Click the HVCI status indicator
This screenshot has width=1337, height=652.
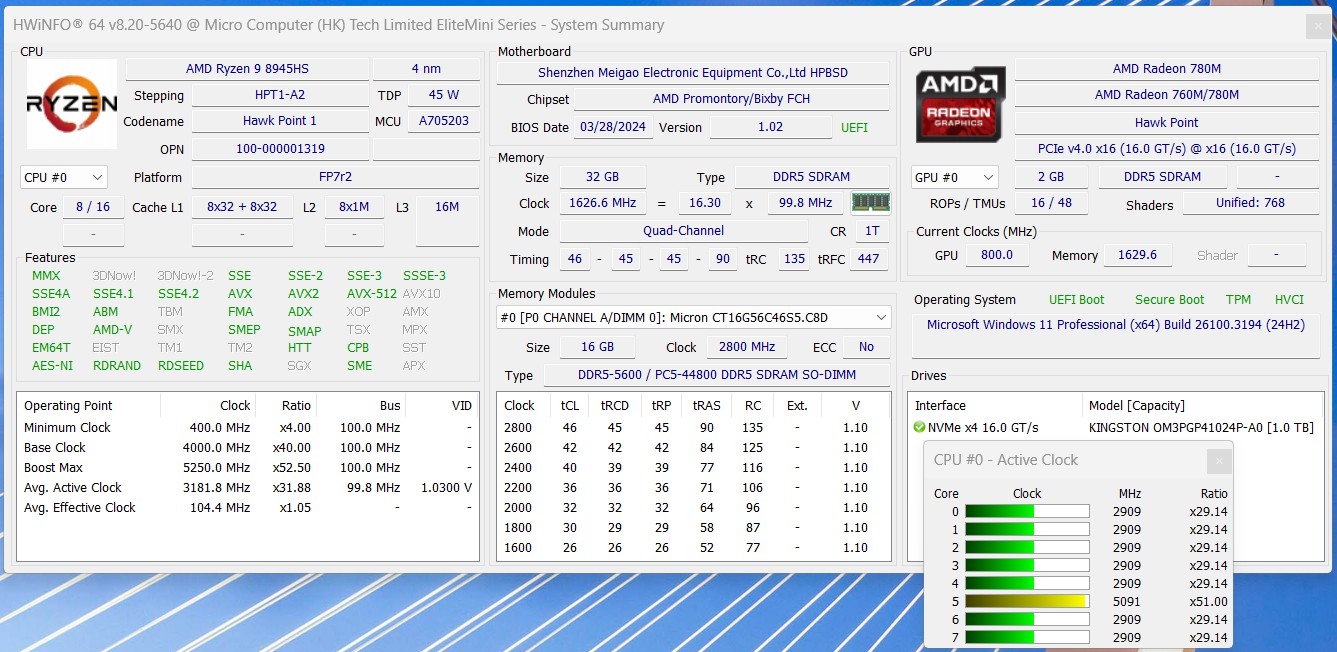tap(1289, 300)
